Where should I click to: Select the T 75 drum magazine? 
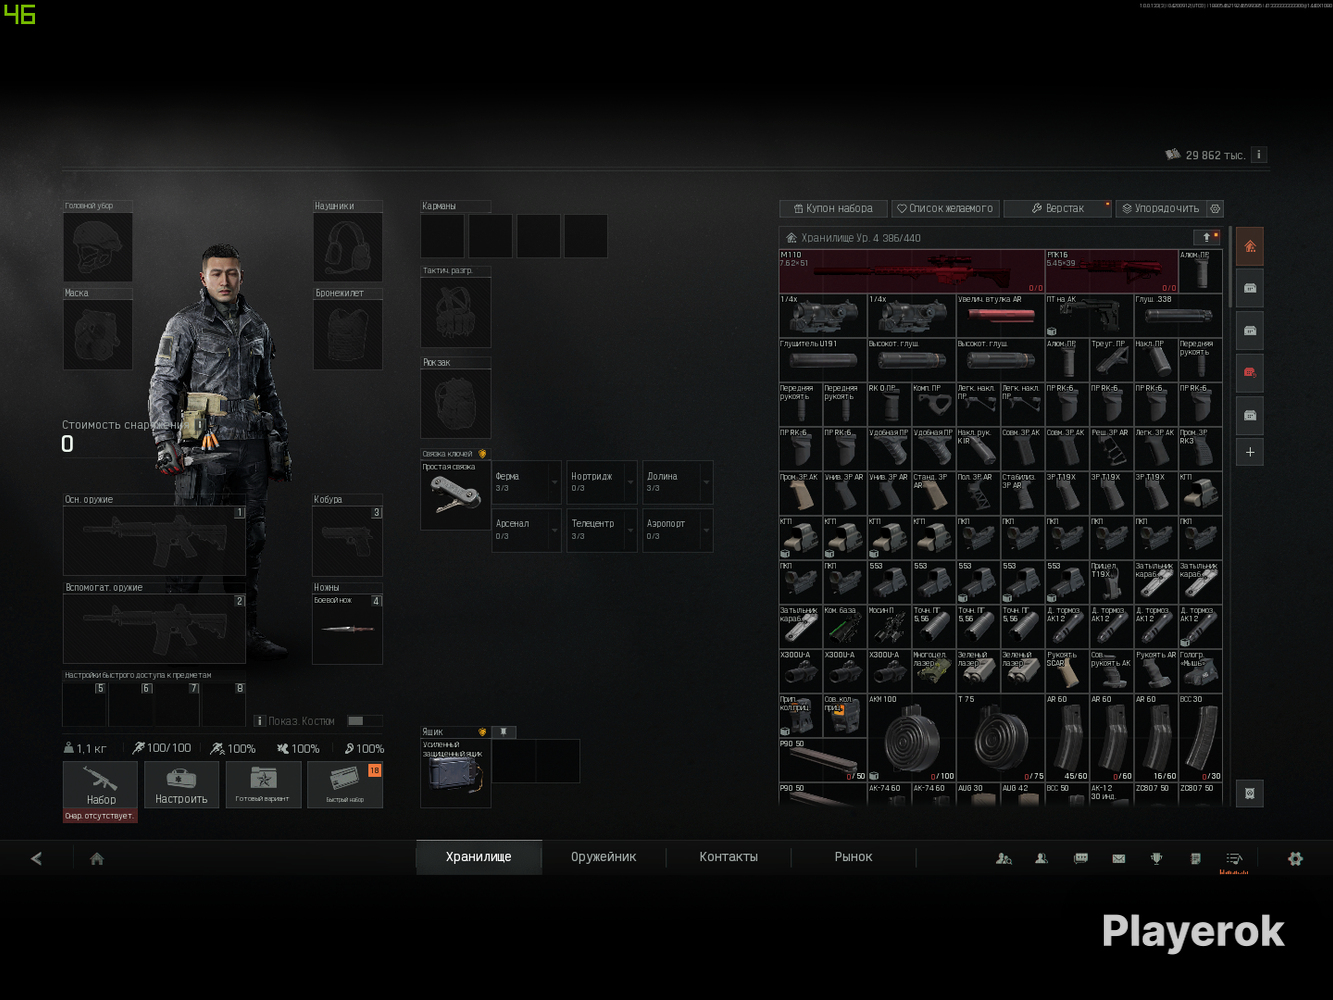[1000, 738]
